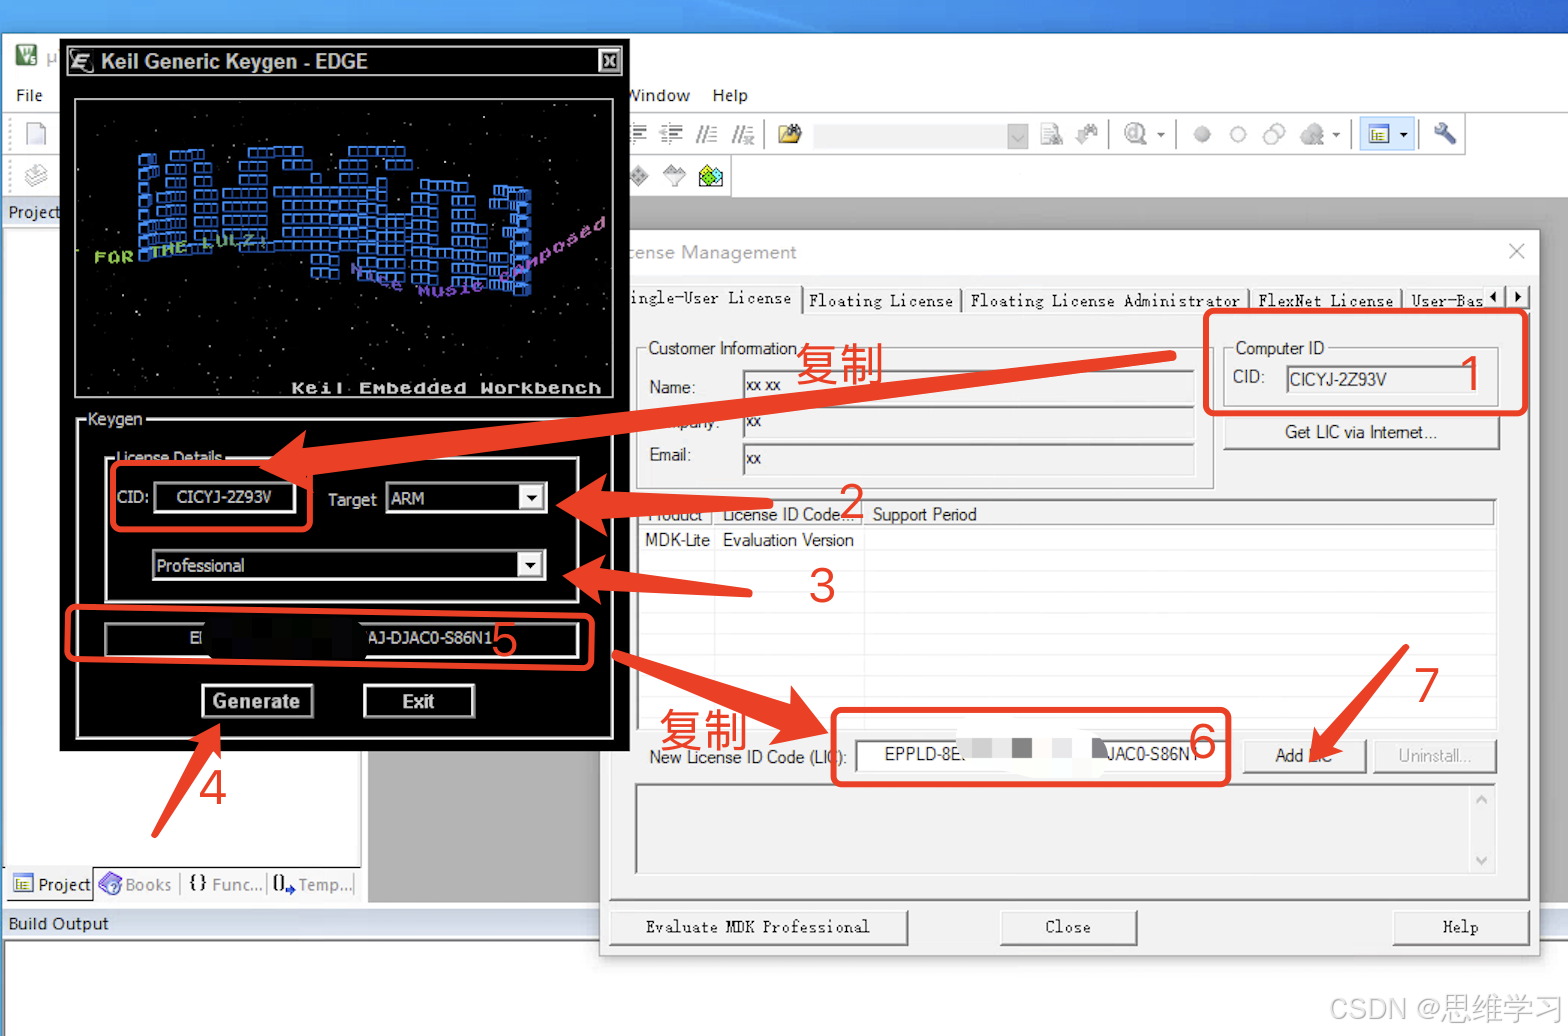Image resolution: width=1568 pixels, height=1036 pixels.
Task: Open the Target ARM dropdown in keygen
Action: (x=531, y=497)
